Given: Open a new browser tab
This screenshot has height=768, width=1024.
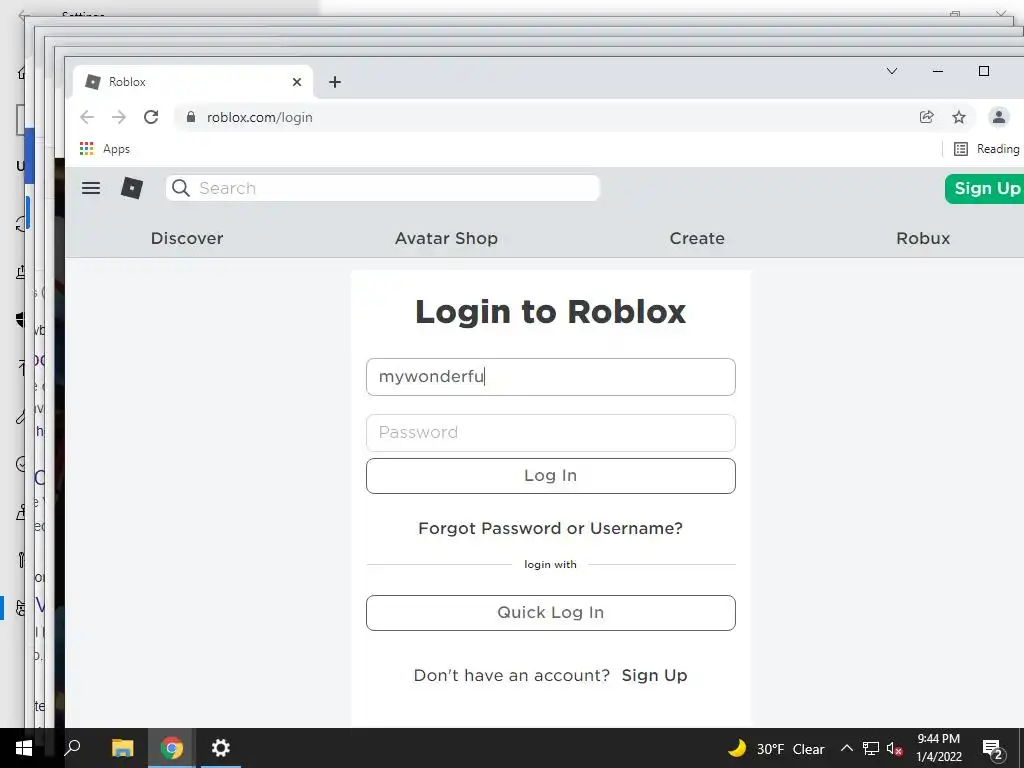Looking at the screenshot, I should coord(335,82).
